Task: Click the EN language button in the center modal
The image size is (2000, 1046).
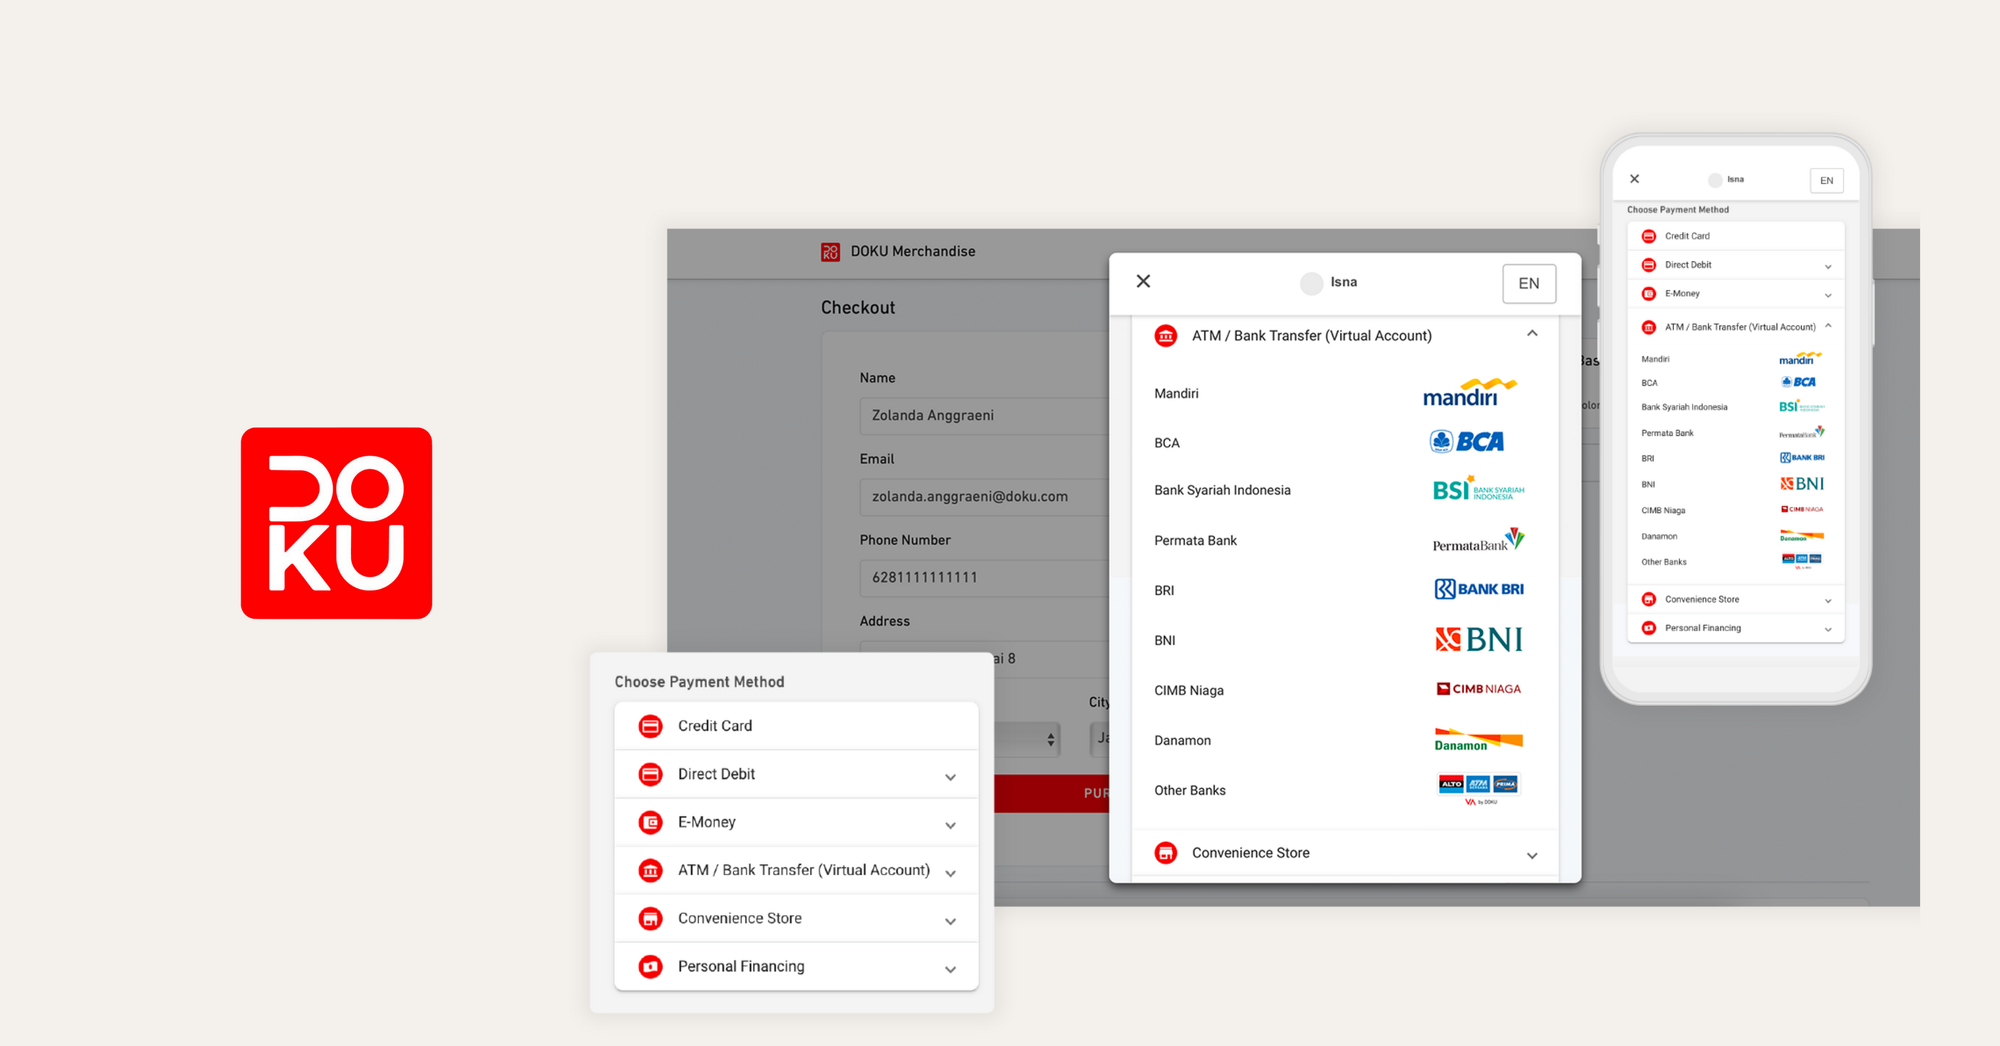Action: [1529, 284]
